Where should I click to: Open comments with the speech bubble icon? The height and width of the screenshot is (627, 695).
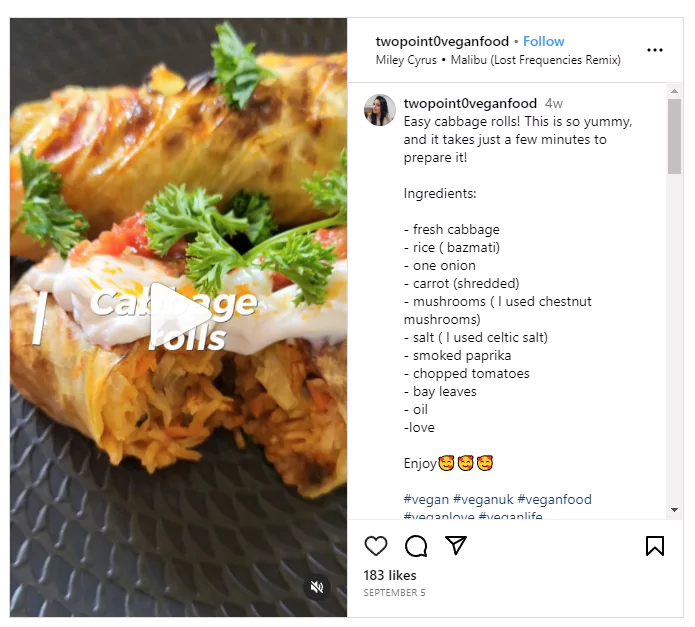point(416,546)
